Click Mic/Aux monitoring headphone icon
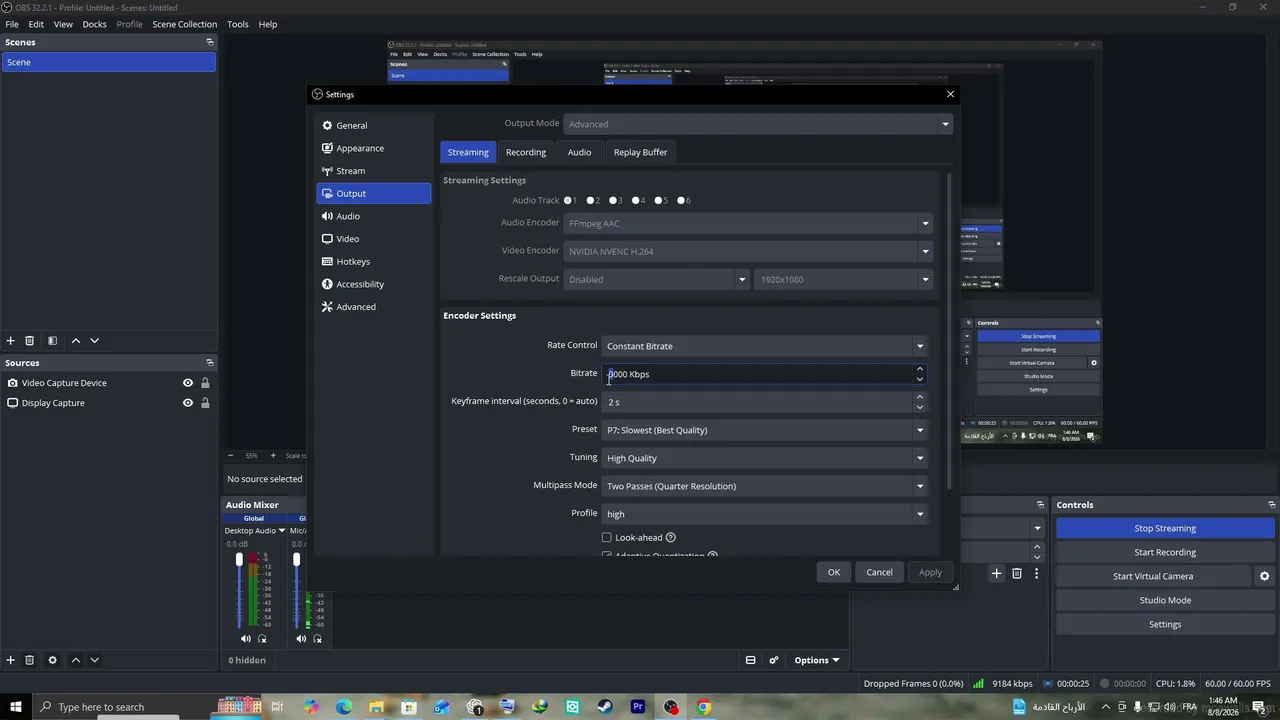Image resolution: width=1280 pixels, height=720 pixels. point(318,638)
